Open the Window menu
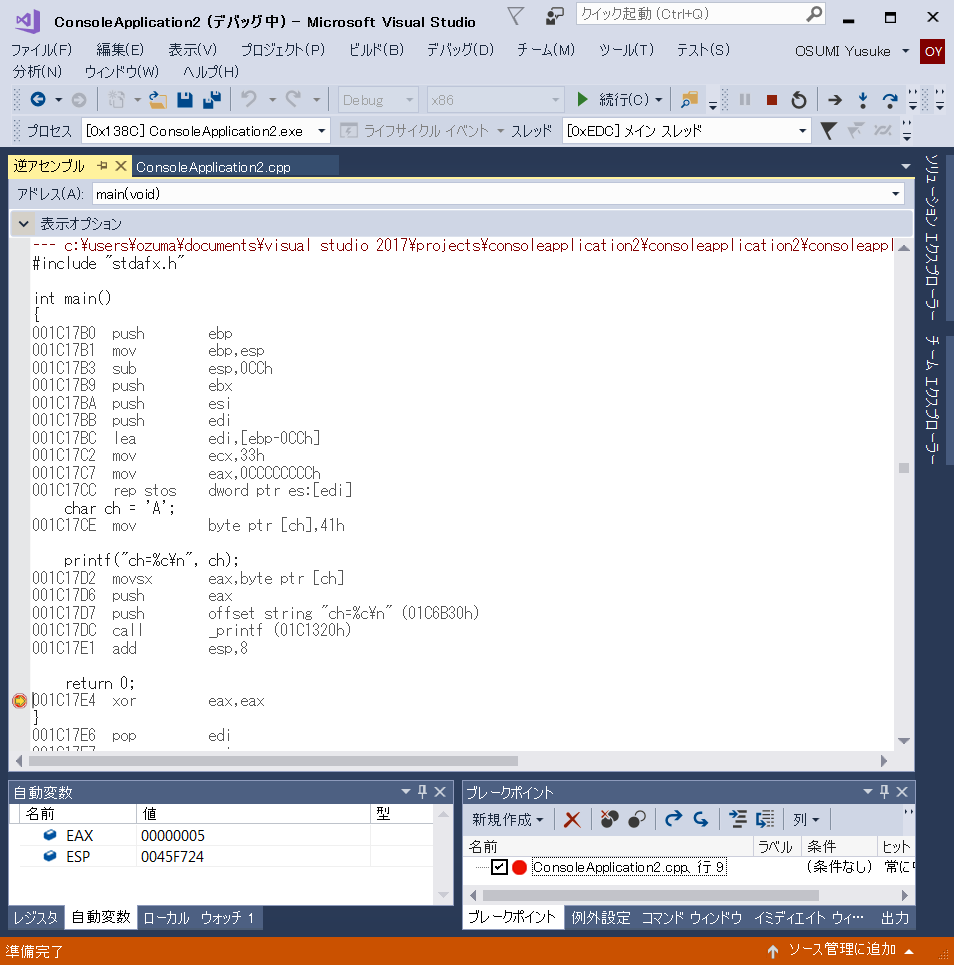This screenshot has height=965, width=954. [x=121, y=72]
